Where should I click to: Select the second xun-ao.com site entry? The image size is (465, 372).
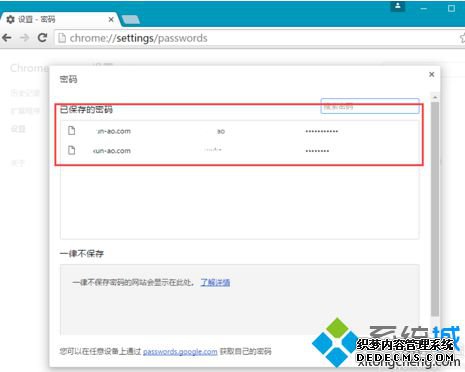240,151
